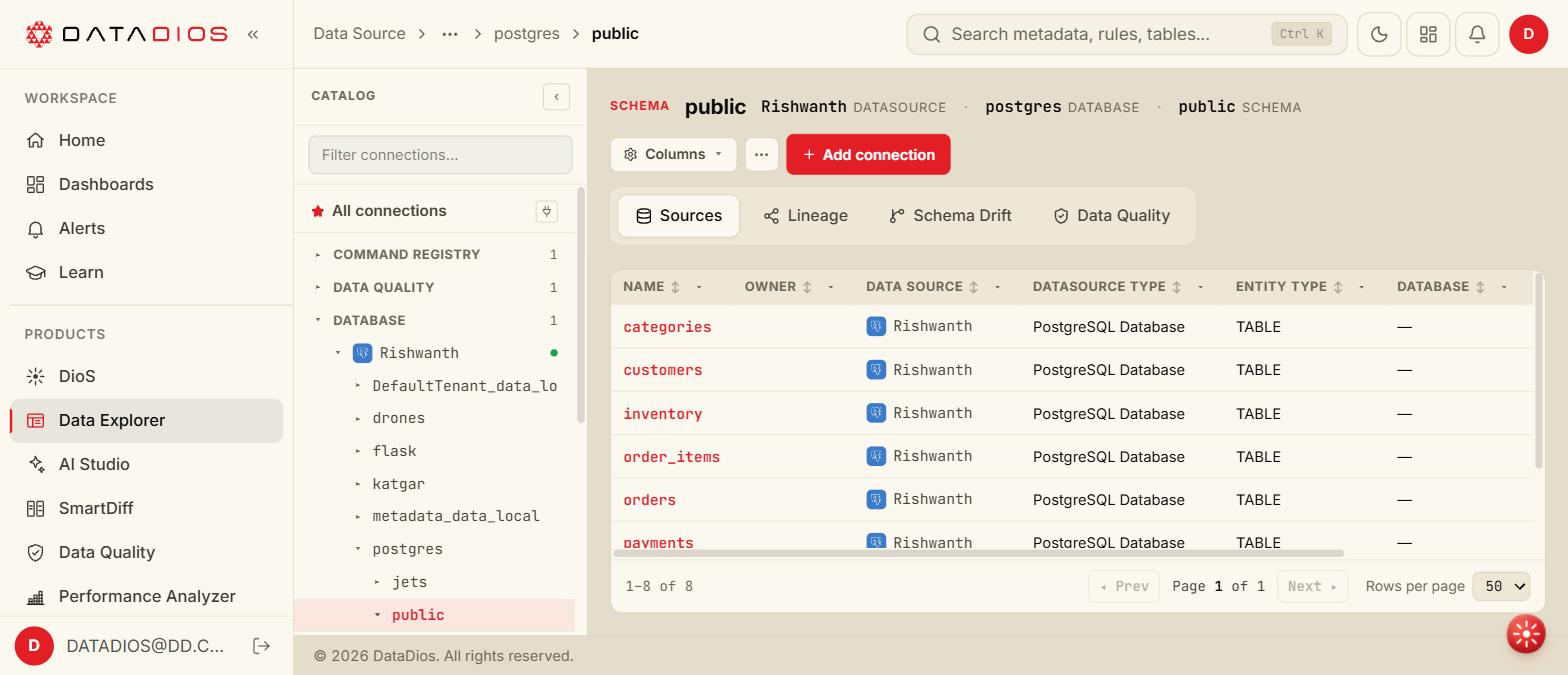Click the table vertical scrollbar

pyautogui.click(x=1539, y=370)
